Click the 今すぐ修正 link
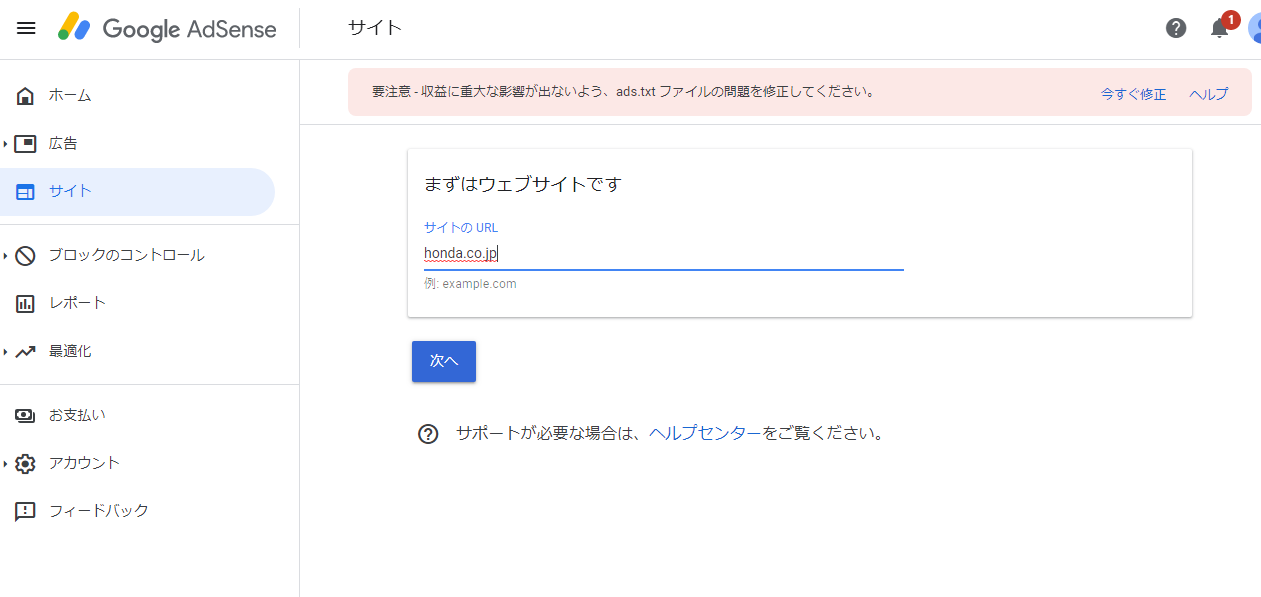 click(x=1133, y=94)
